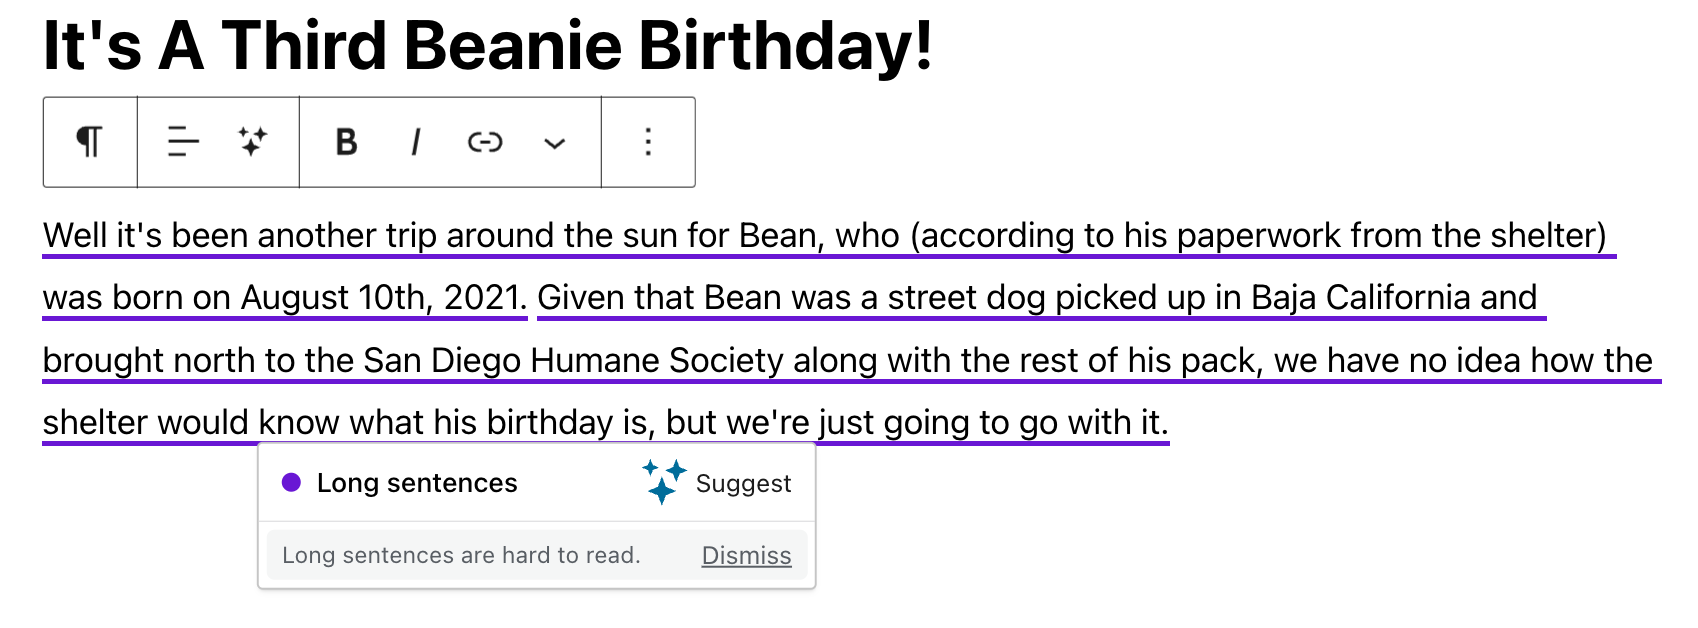Dismiss the long sentences warning
Viewport: 1698px width, 628px height.
pyautogui.click(x=746, y=556)
